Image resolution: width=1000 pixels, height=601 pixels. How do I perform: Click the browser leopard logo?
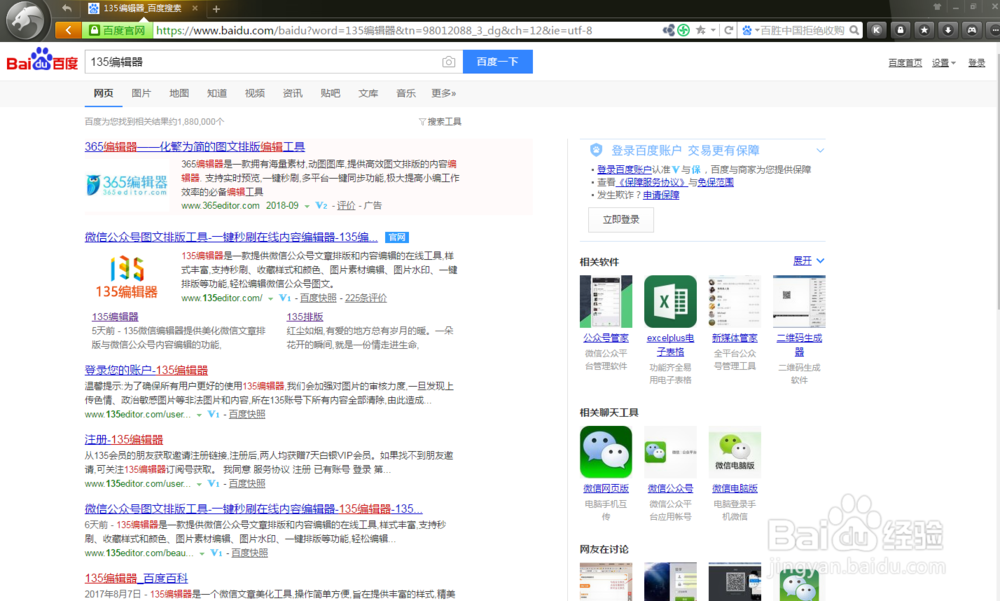pyautogui.click(x=26, y=19)
